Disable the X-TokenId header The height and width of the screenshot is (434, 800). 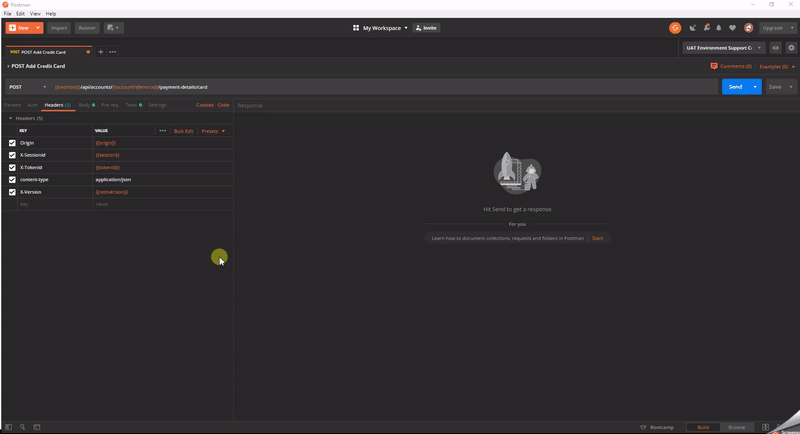(x=12, y=167)
